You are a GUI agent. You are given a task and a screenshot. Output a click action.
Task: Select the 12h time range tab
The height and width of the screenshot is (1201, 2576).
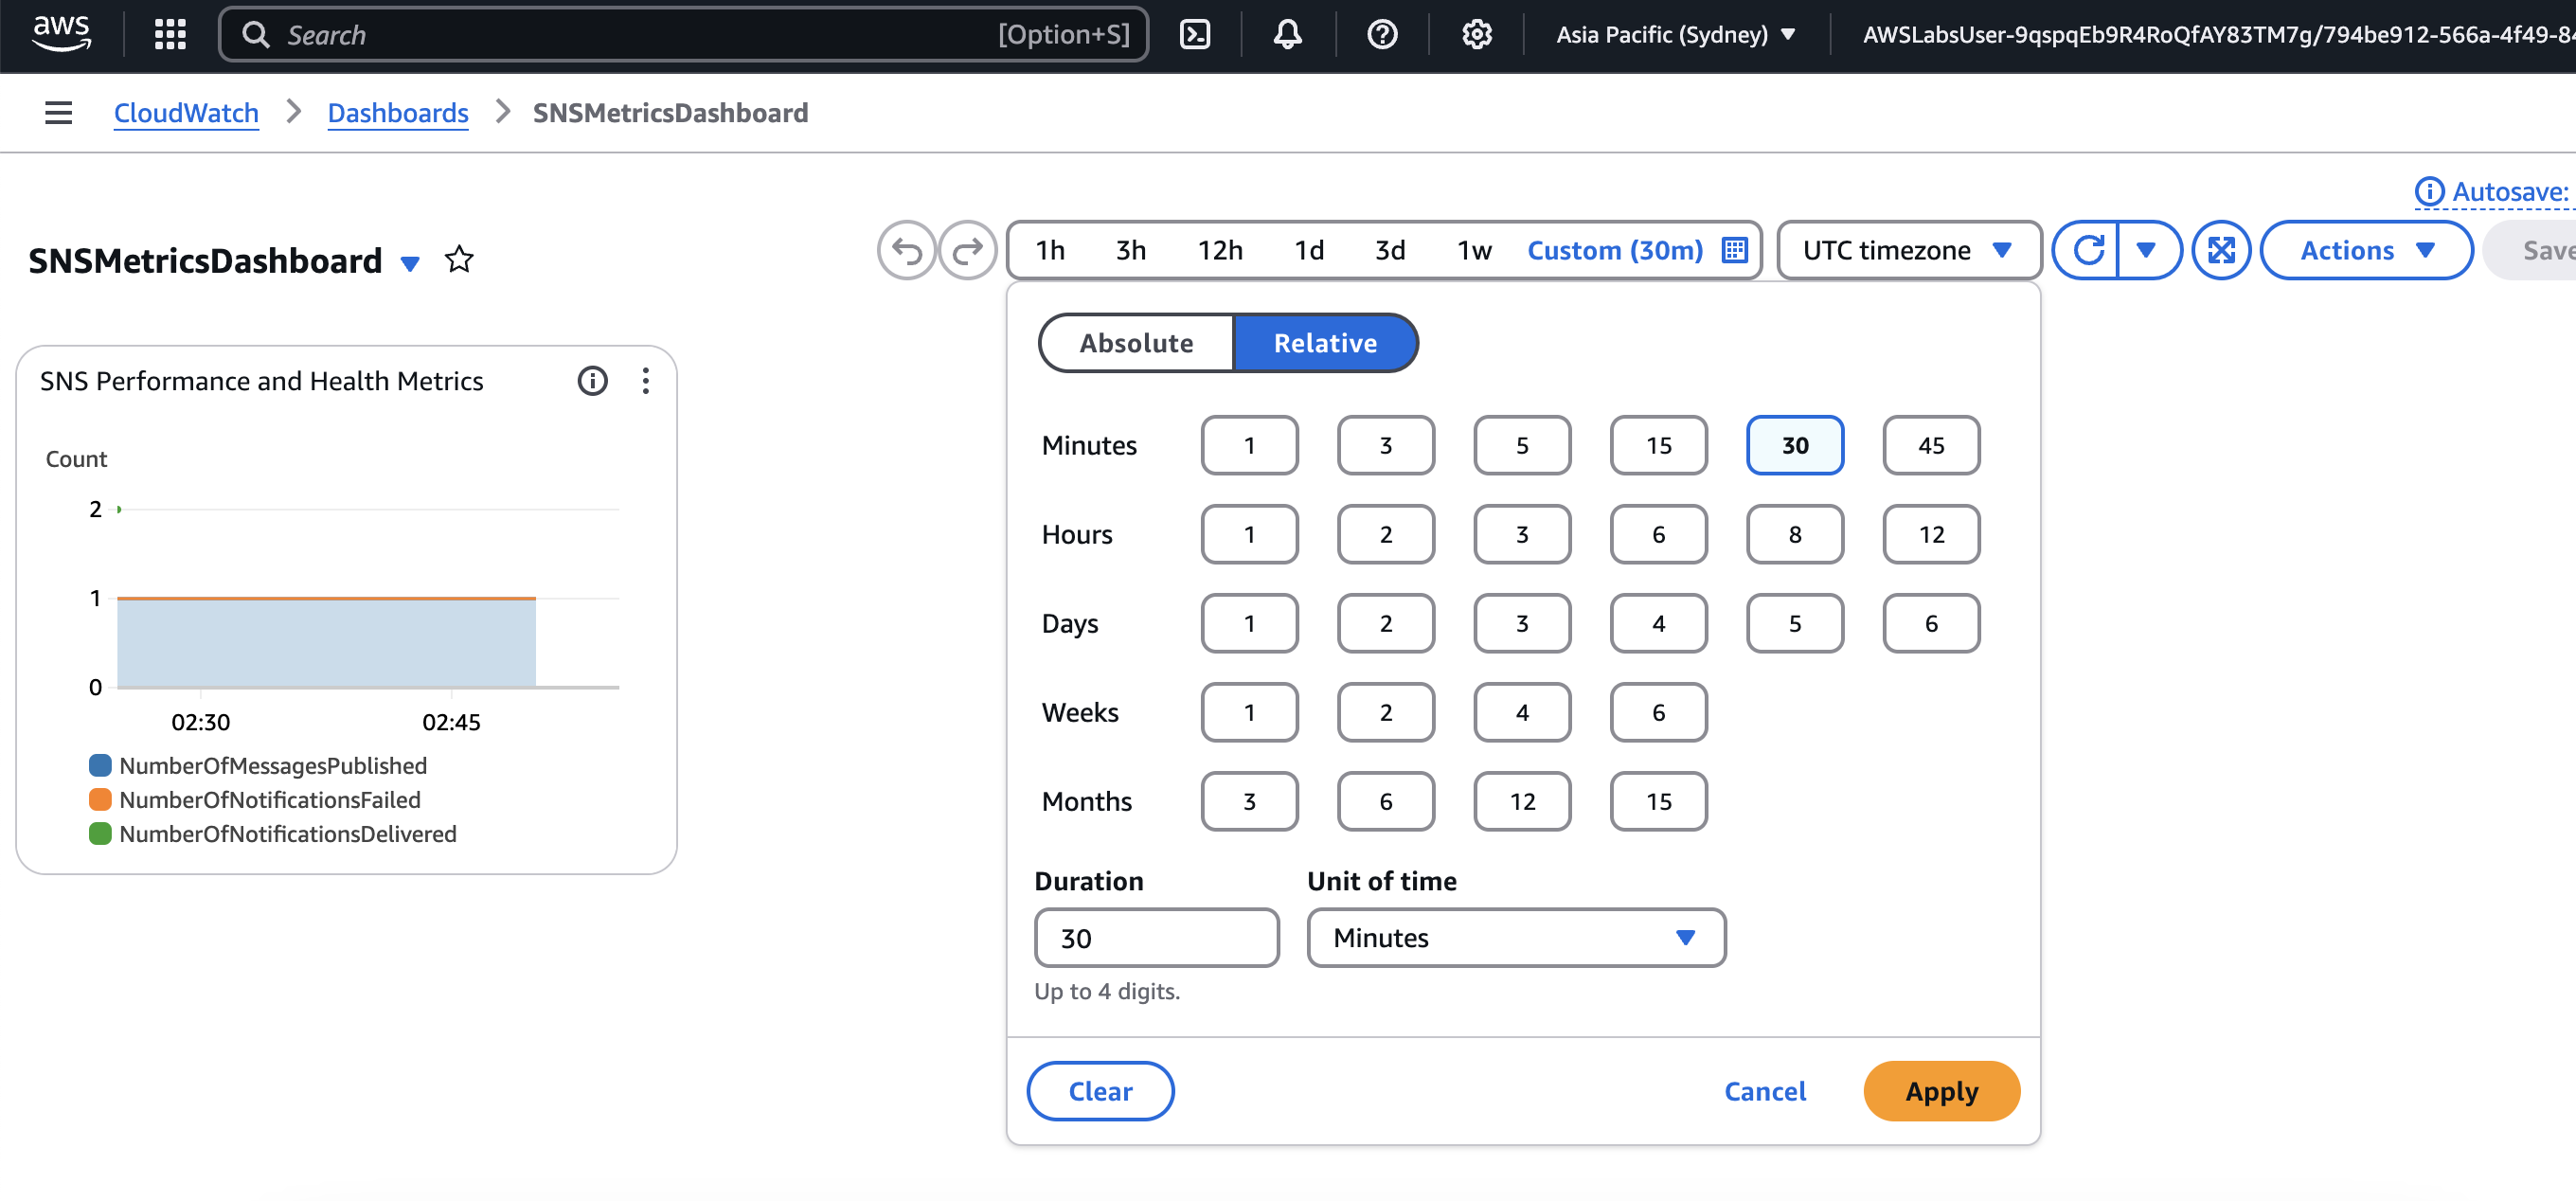coord(1220,250)
